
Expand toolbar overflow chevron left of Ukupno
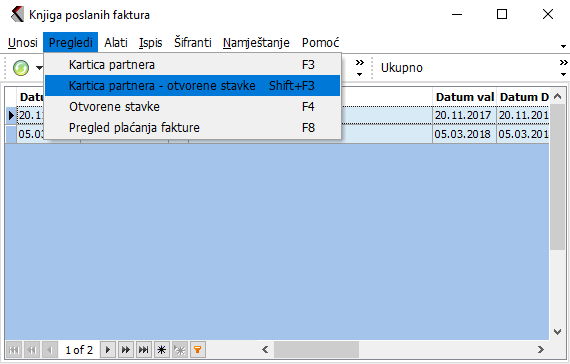pyautogui.click(x=360, y=68)
